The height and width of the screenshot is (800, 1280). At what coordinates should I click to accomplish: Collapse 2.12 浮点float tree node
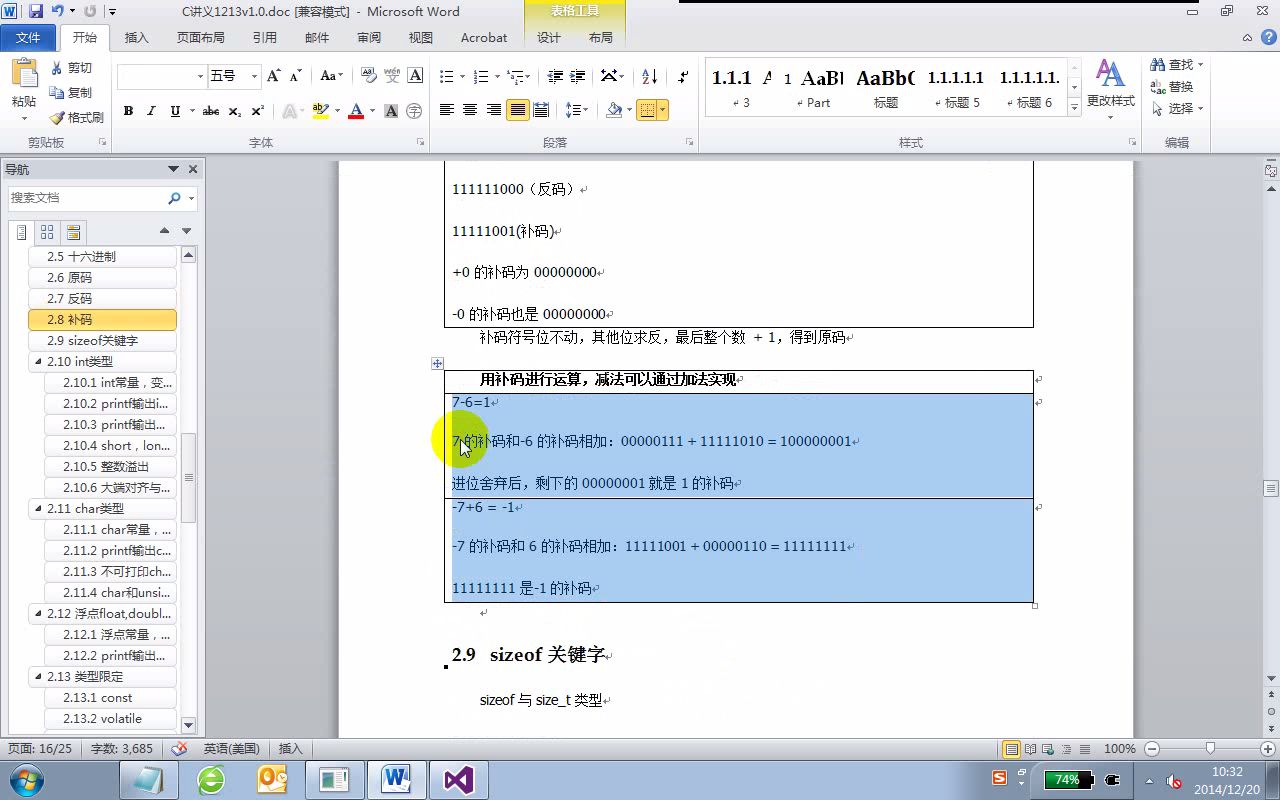pos(38,614)
